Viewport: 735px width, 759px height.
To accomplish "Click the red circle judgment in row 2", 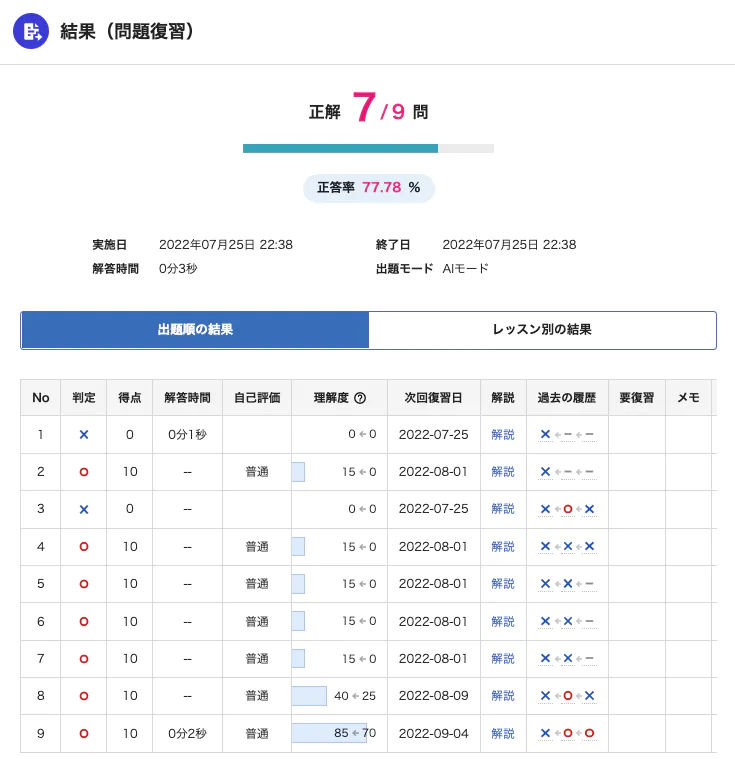I will [84, 472].
